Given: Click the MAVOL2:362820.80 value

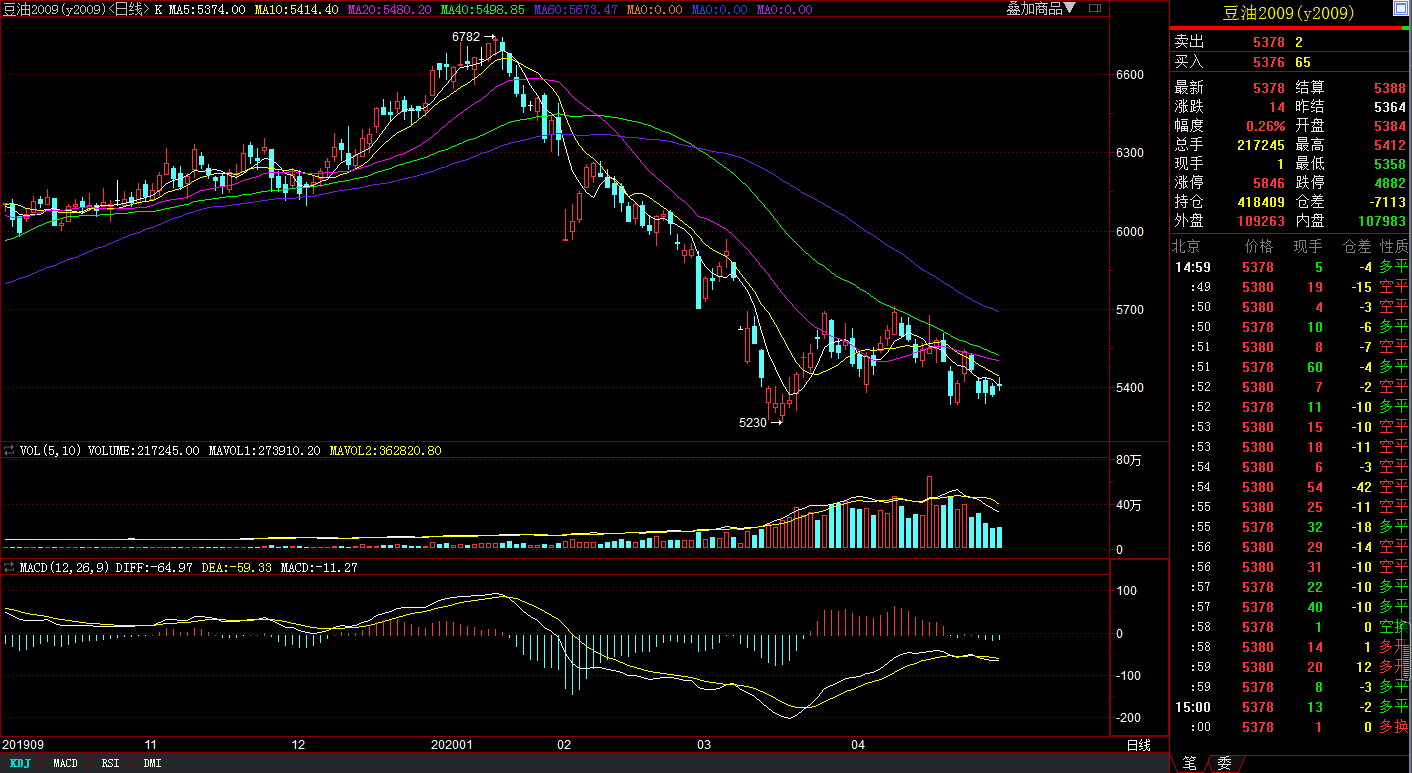Looking at the screenshot, I should coord(385,451).
